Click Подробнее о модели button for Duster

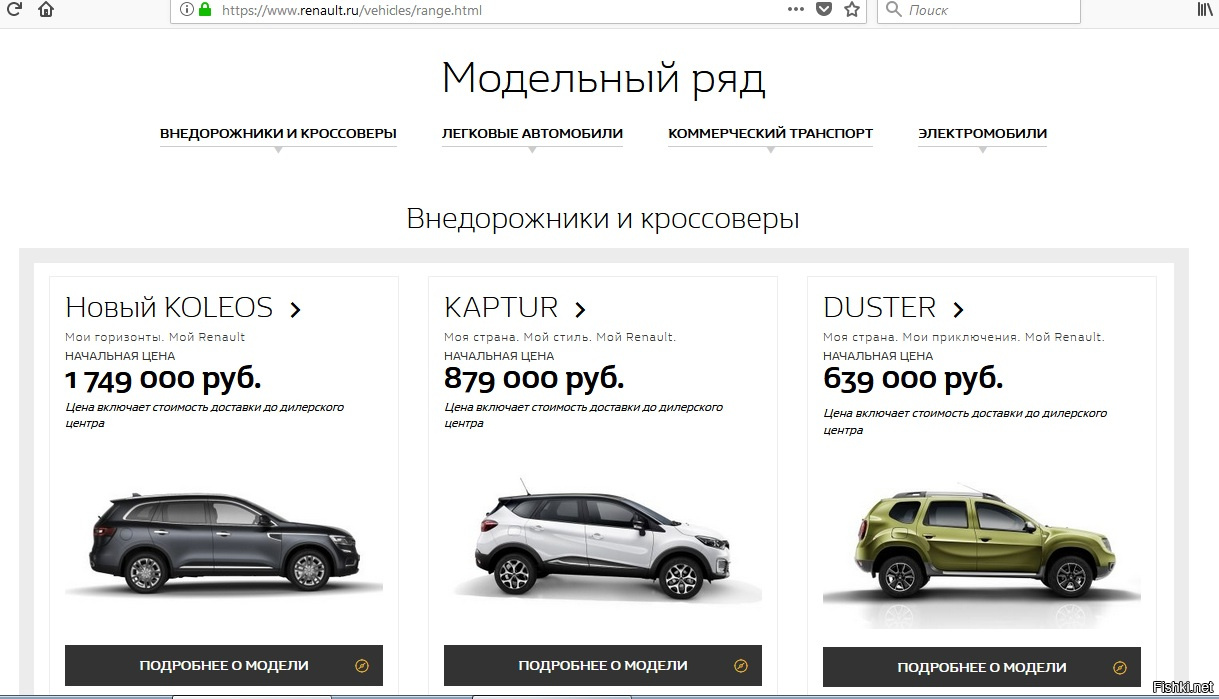(982, 667)
